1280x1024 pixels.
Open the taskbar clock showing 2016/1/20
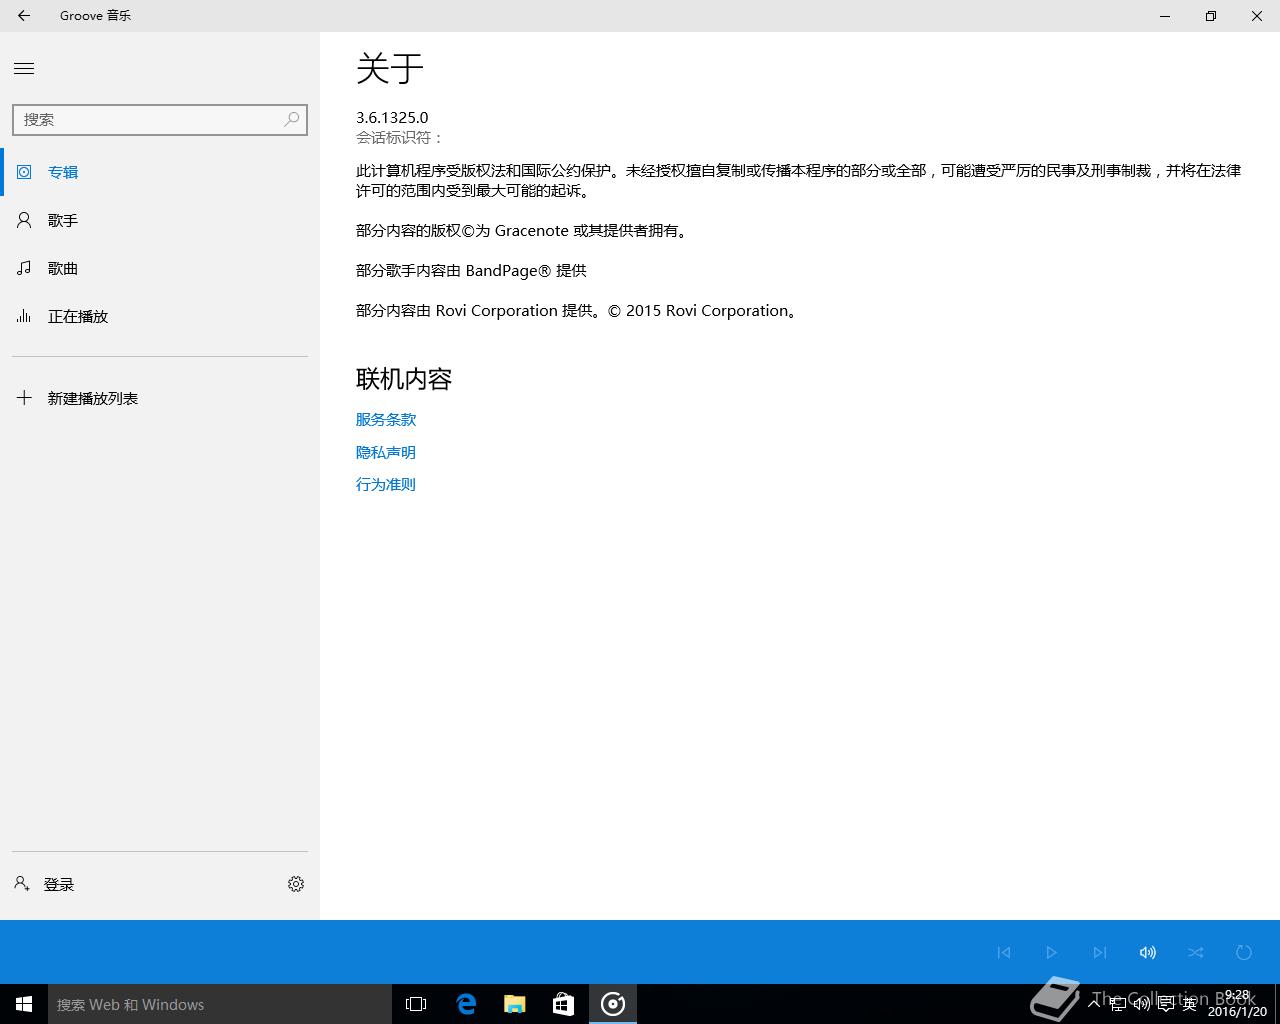click(1237, 1004)
